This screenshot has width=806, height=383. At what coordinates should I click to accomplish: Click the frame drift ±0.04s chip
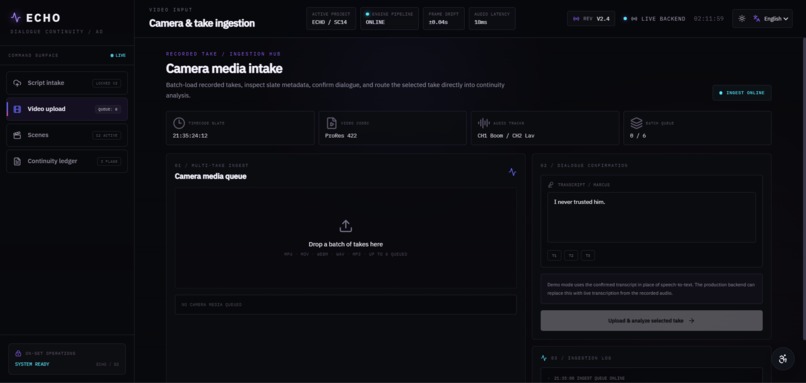point(444,19)
